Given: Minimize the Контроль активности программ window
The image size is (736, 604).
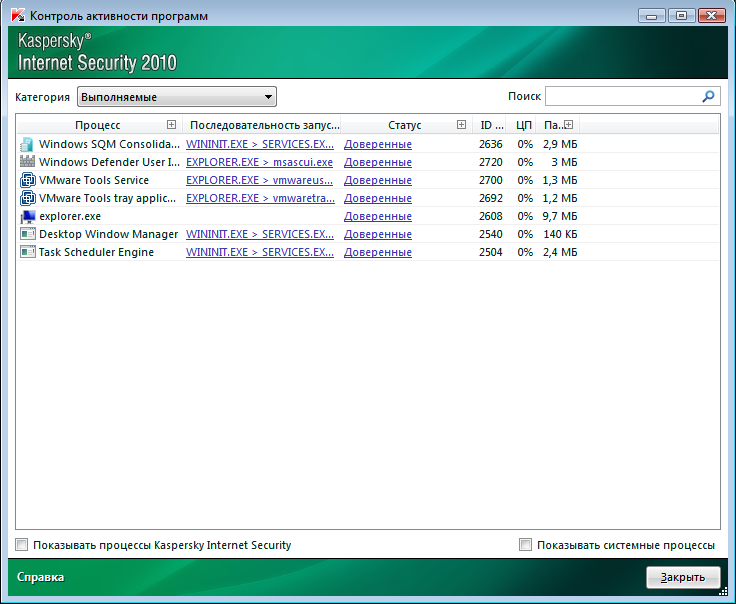Looking at the screenshot, I should pos(652,16).
